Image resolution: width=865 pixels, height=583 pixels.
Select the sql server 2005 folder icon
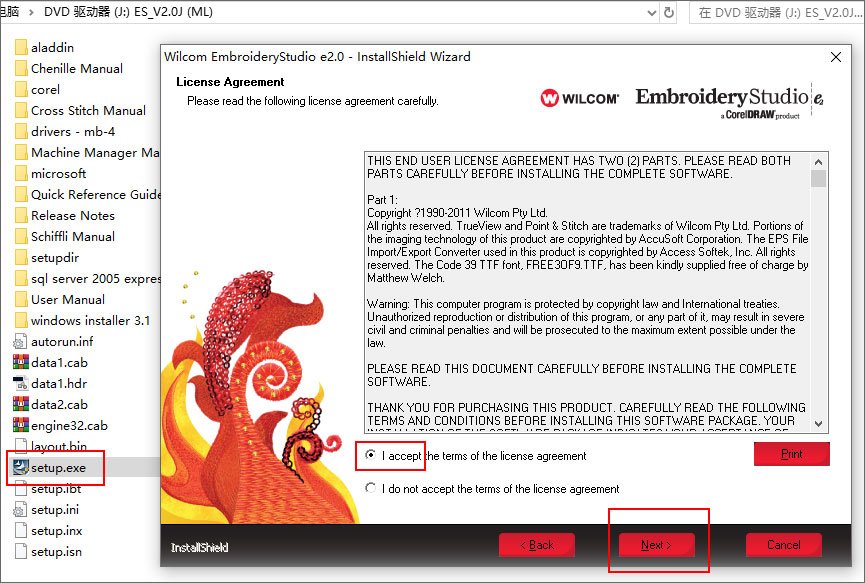22,279
